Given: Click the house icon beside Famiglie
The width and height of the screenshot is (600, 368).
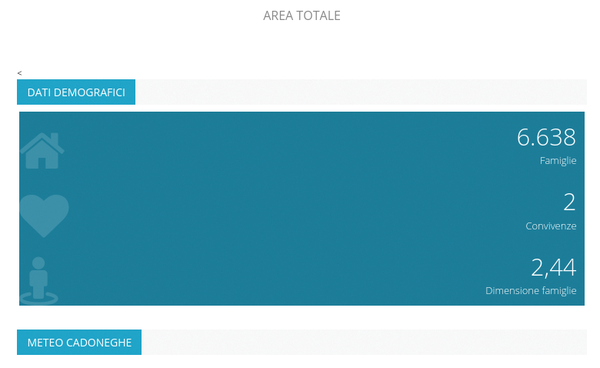Looking at the screenshot, I should click(42, 151).
